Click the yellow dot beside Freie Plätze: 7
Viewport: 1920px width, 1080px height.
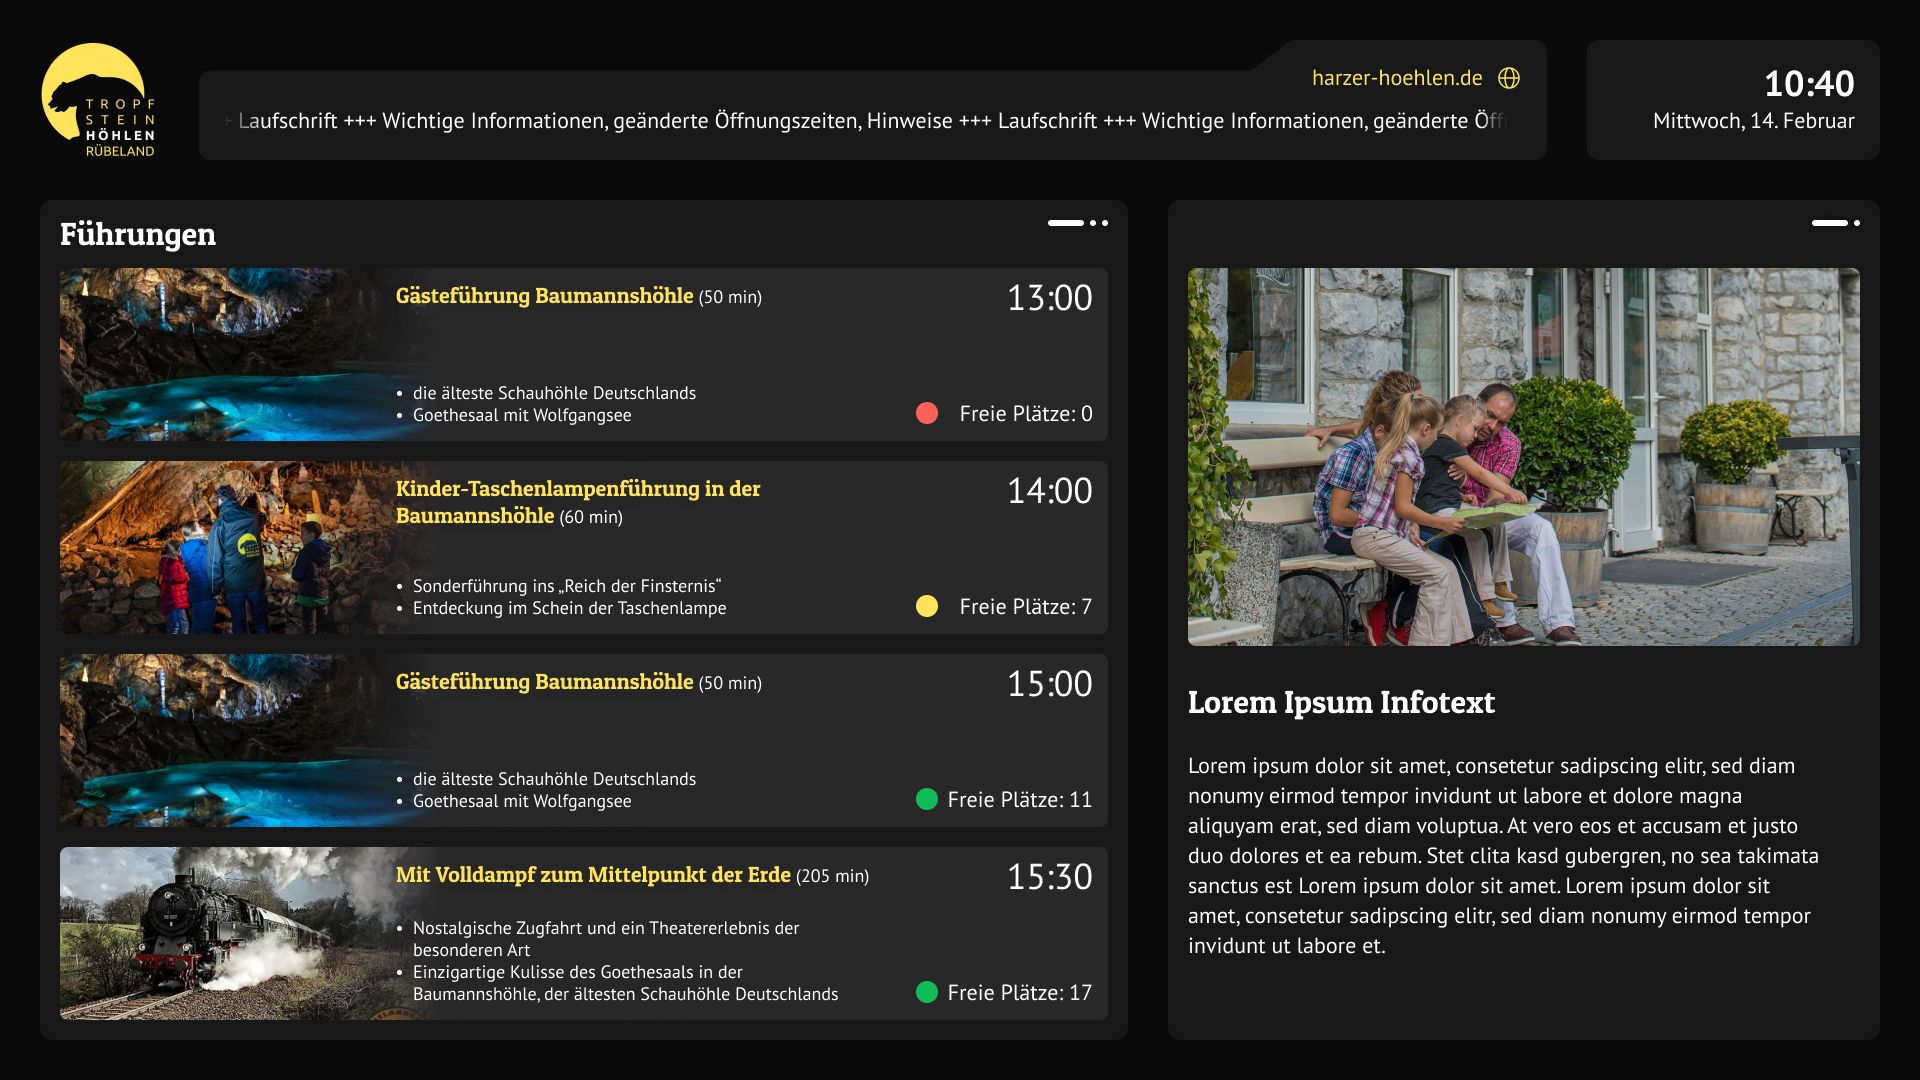[x=926, y=606]
